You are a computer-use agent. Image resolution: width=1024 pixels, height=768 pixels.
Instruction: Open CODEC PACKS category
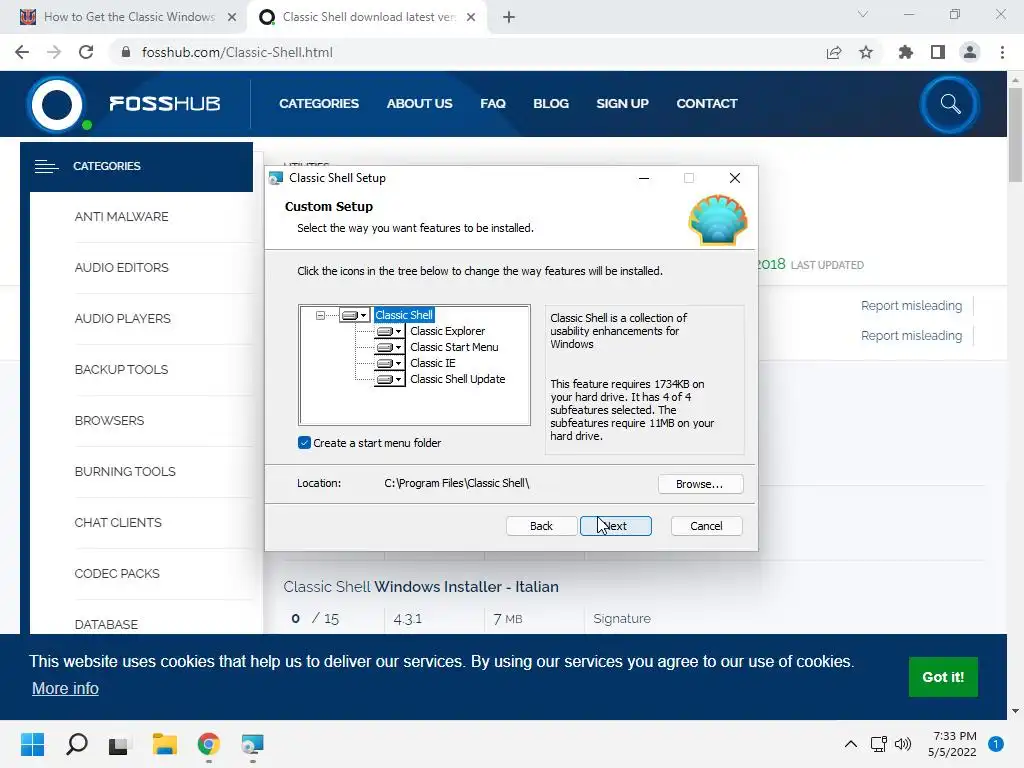pyautogui.click(x=117, y=573)
